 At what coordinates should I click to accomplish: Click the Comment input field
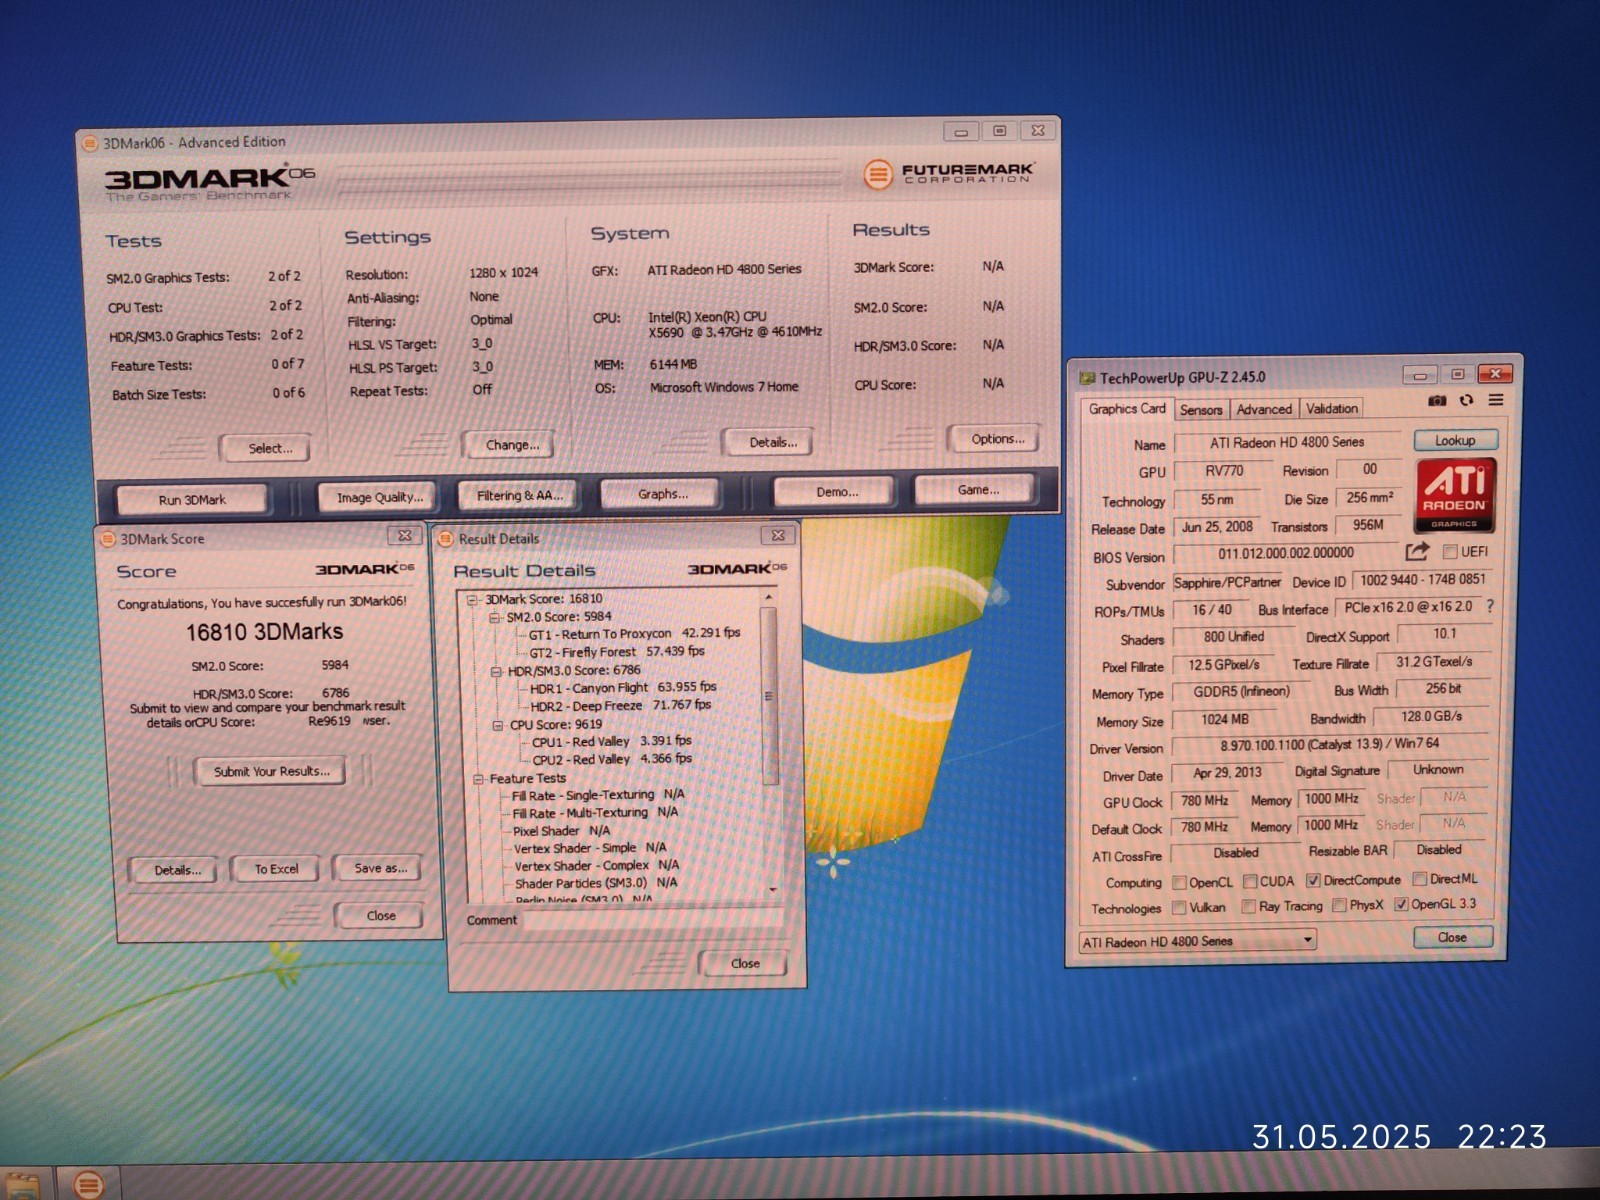[x=652, y=920]
